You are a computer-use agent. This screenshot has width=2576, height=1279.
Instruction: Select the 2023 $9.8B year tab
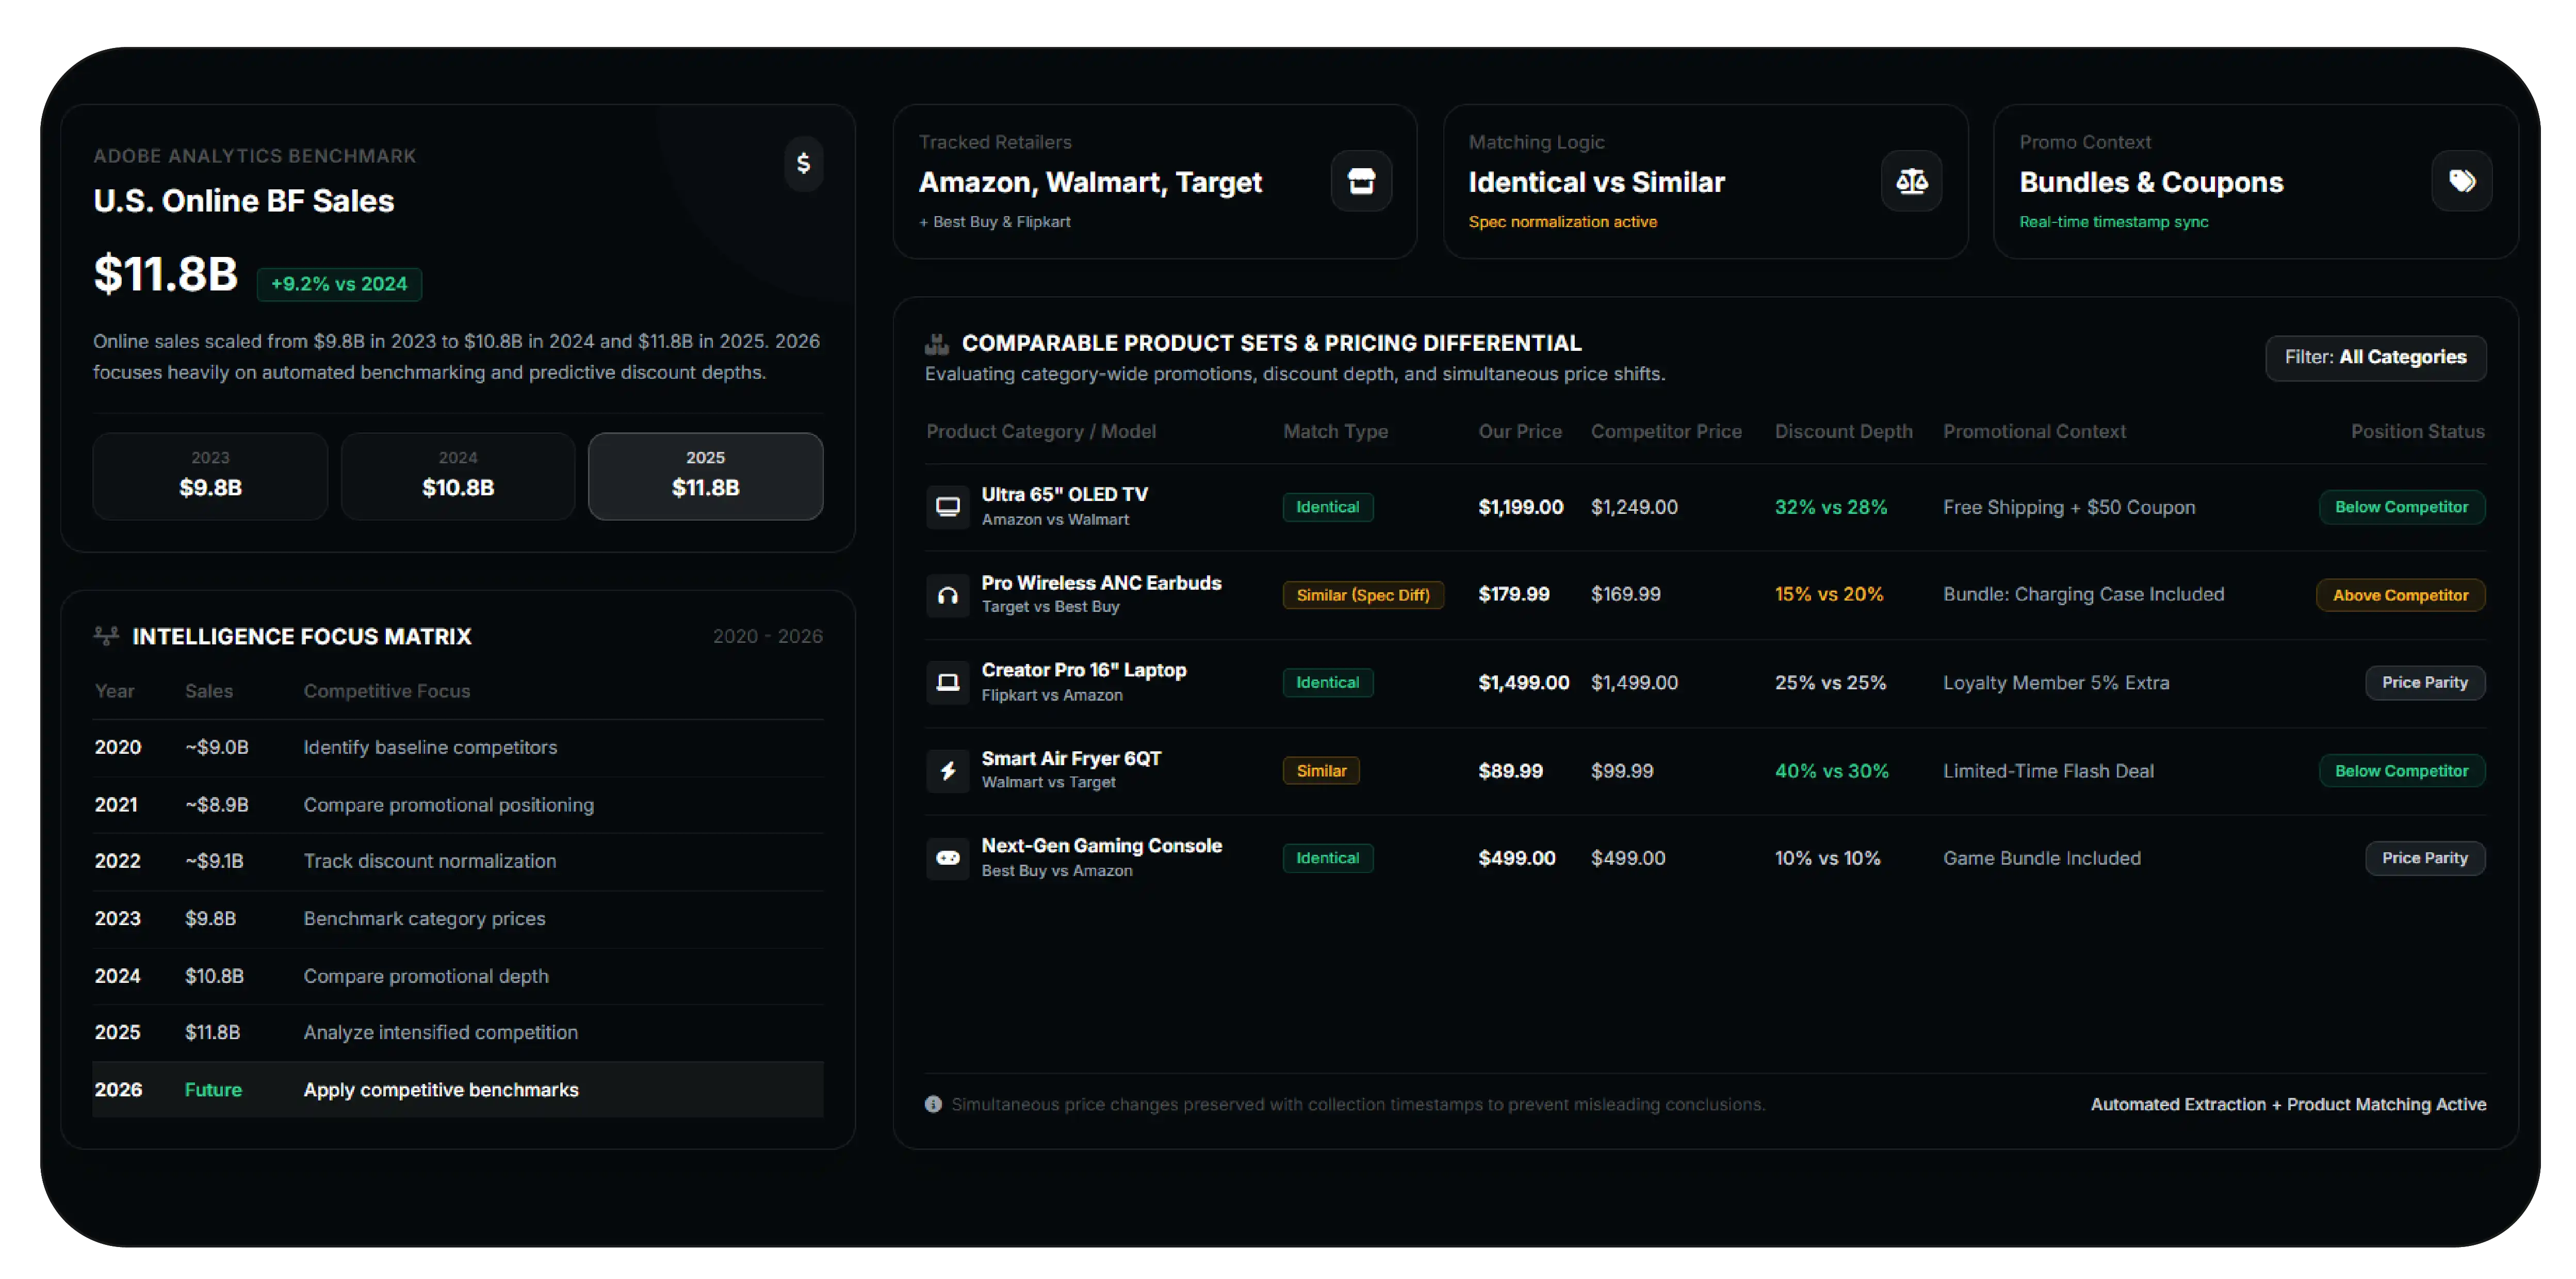click(210, 476)
